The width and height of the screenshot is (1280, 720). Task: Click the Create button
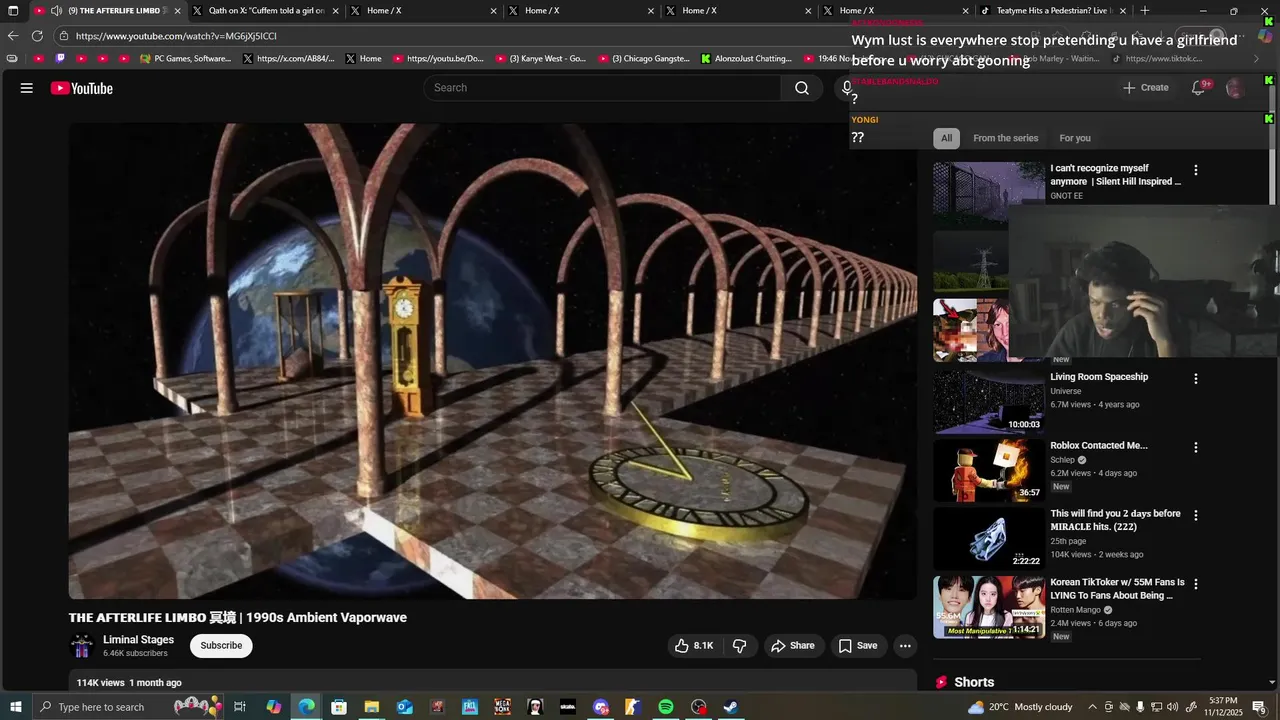1145,88
